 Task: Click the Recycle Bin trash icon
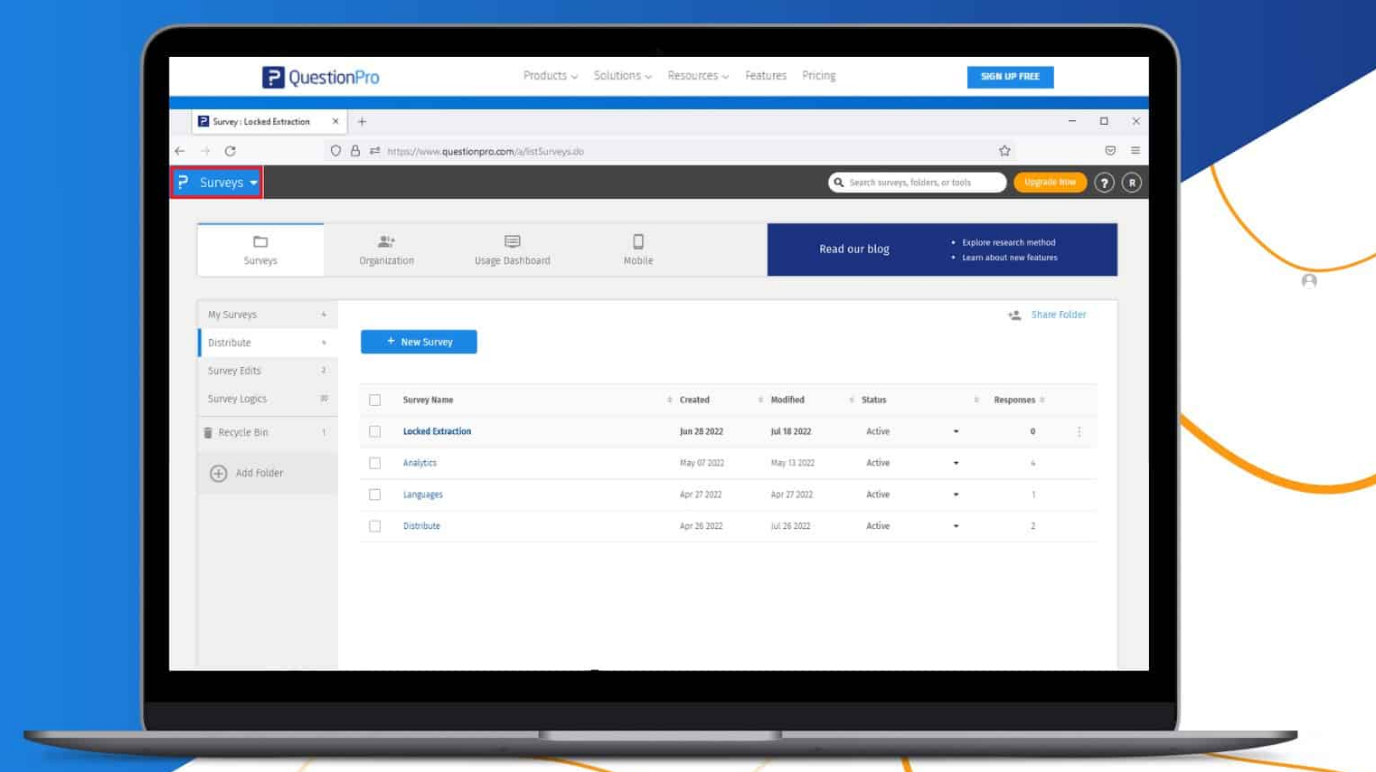(x=208, y=433)
